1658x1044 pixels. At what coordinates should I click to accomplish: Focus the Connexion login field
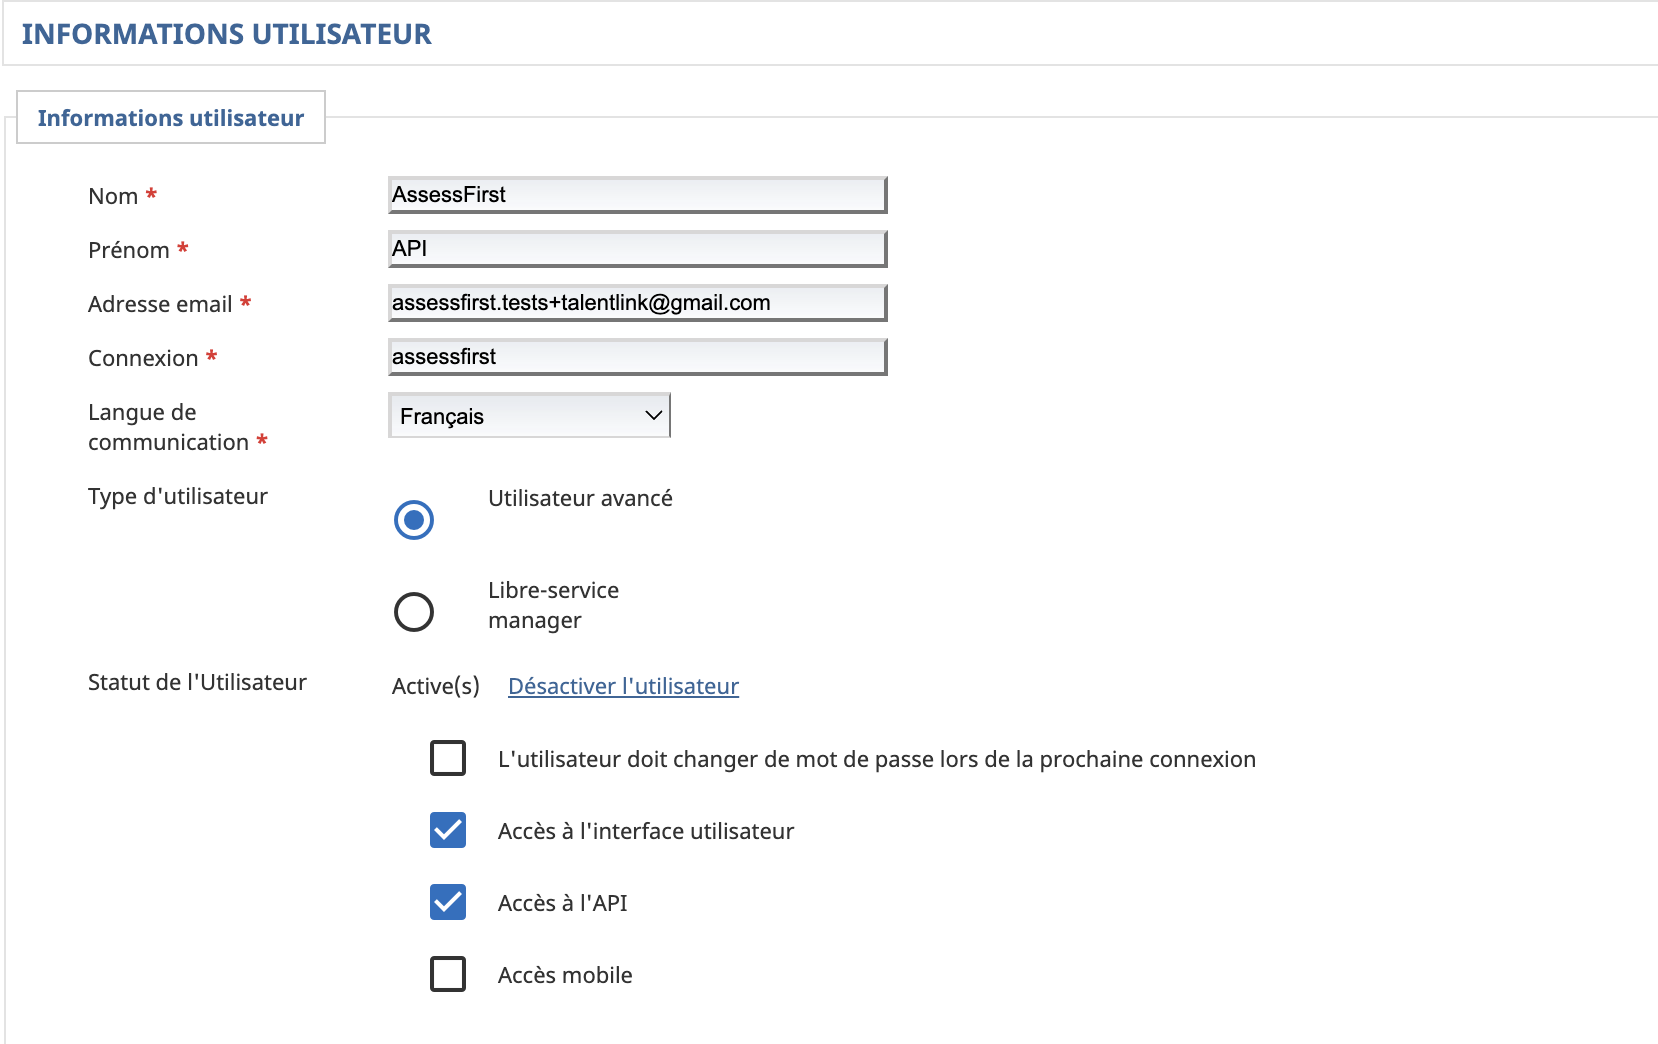pos(636,356)
